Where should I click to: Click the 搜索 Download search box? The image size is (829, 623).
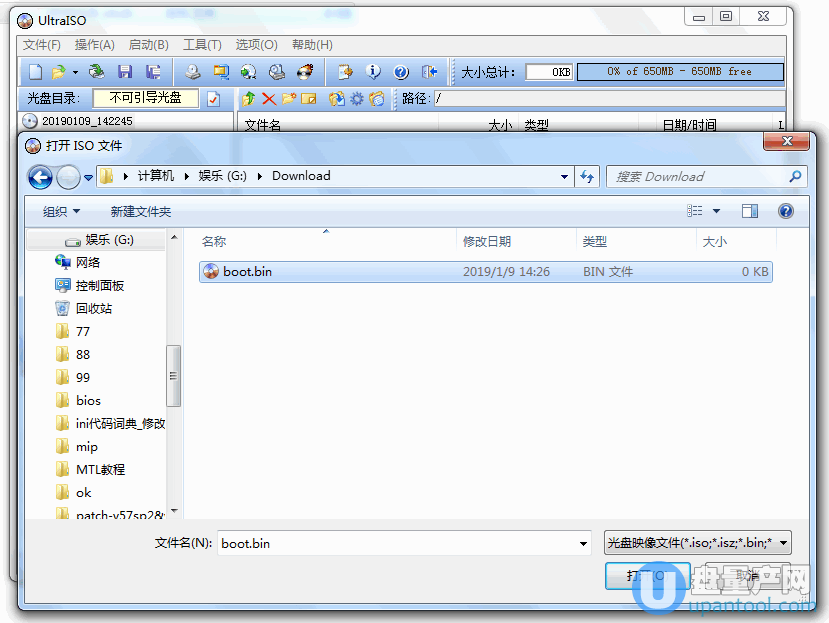pyautogui.click(x=706, y=177)
